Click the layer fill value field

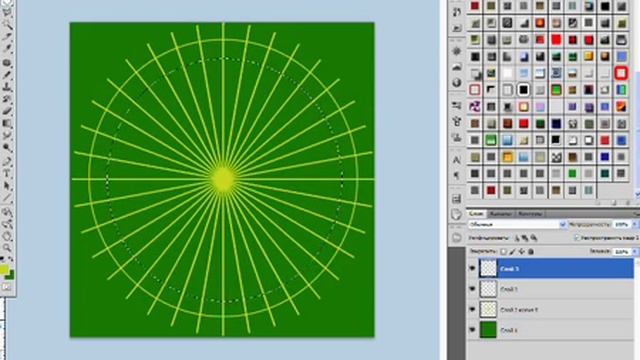tap(622, 252)
